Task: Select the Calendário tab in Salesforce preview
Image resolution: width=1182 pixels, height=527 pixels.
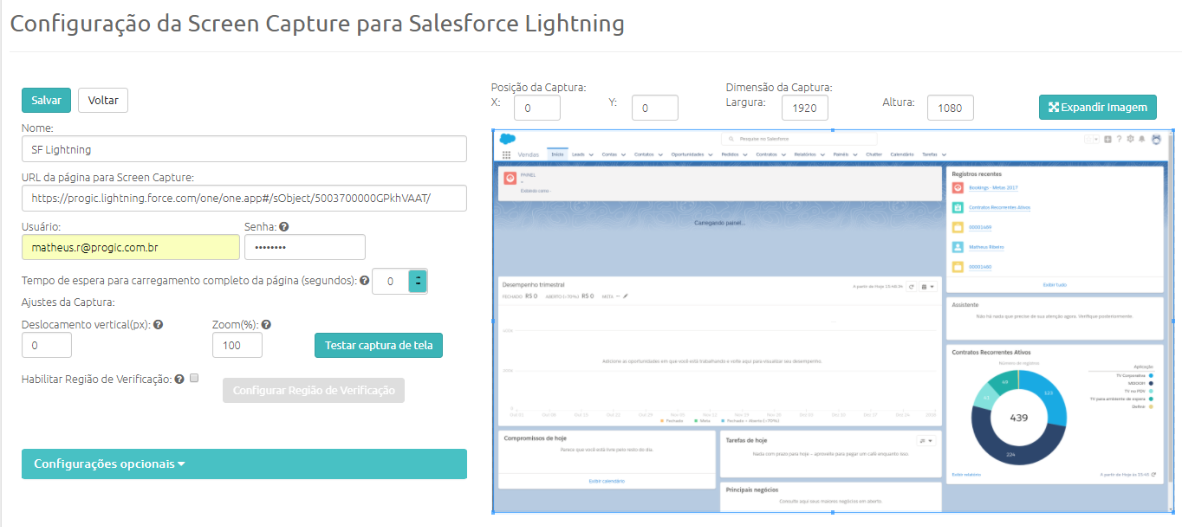Action: 902,155
